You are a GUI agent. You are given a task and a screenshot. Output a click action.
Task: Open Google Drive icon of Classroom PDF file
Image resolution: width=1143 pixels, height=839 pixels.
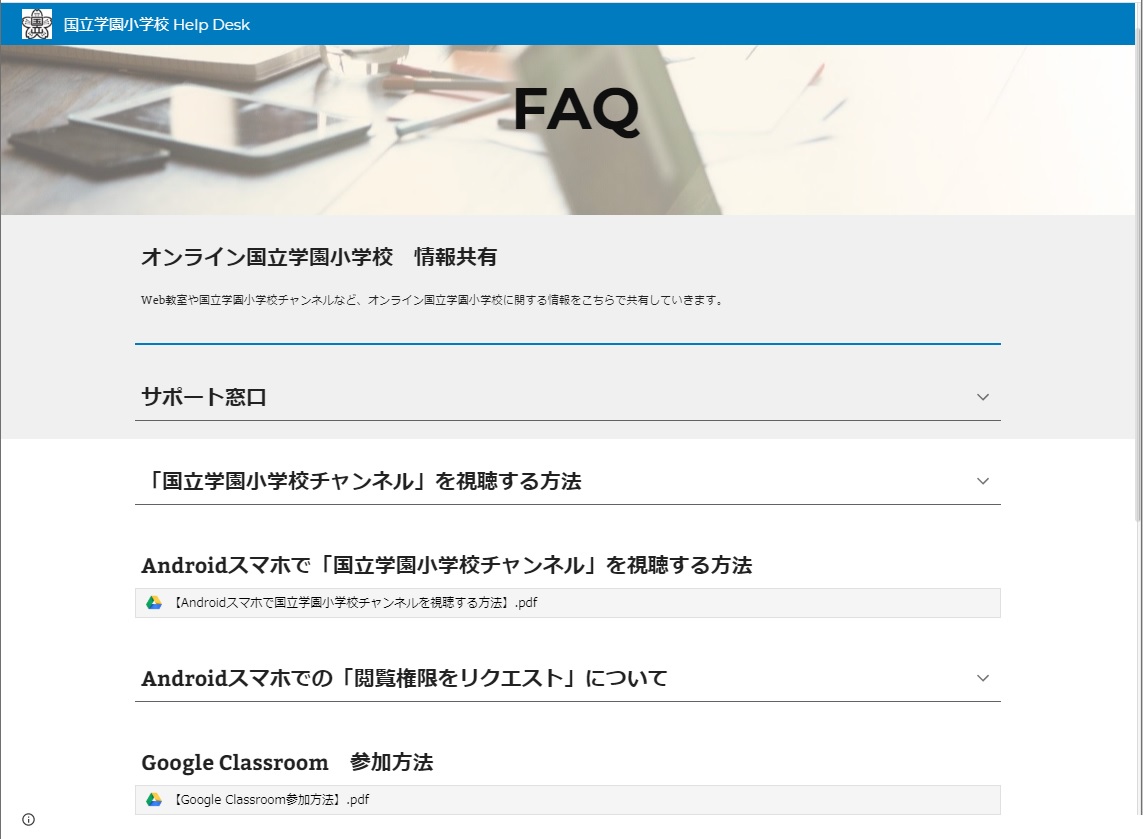(154, 800)
